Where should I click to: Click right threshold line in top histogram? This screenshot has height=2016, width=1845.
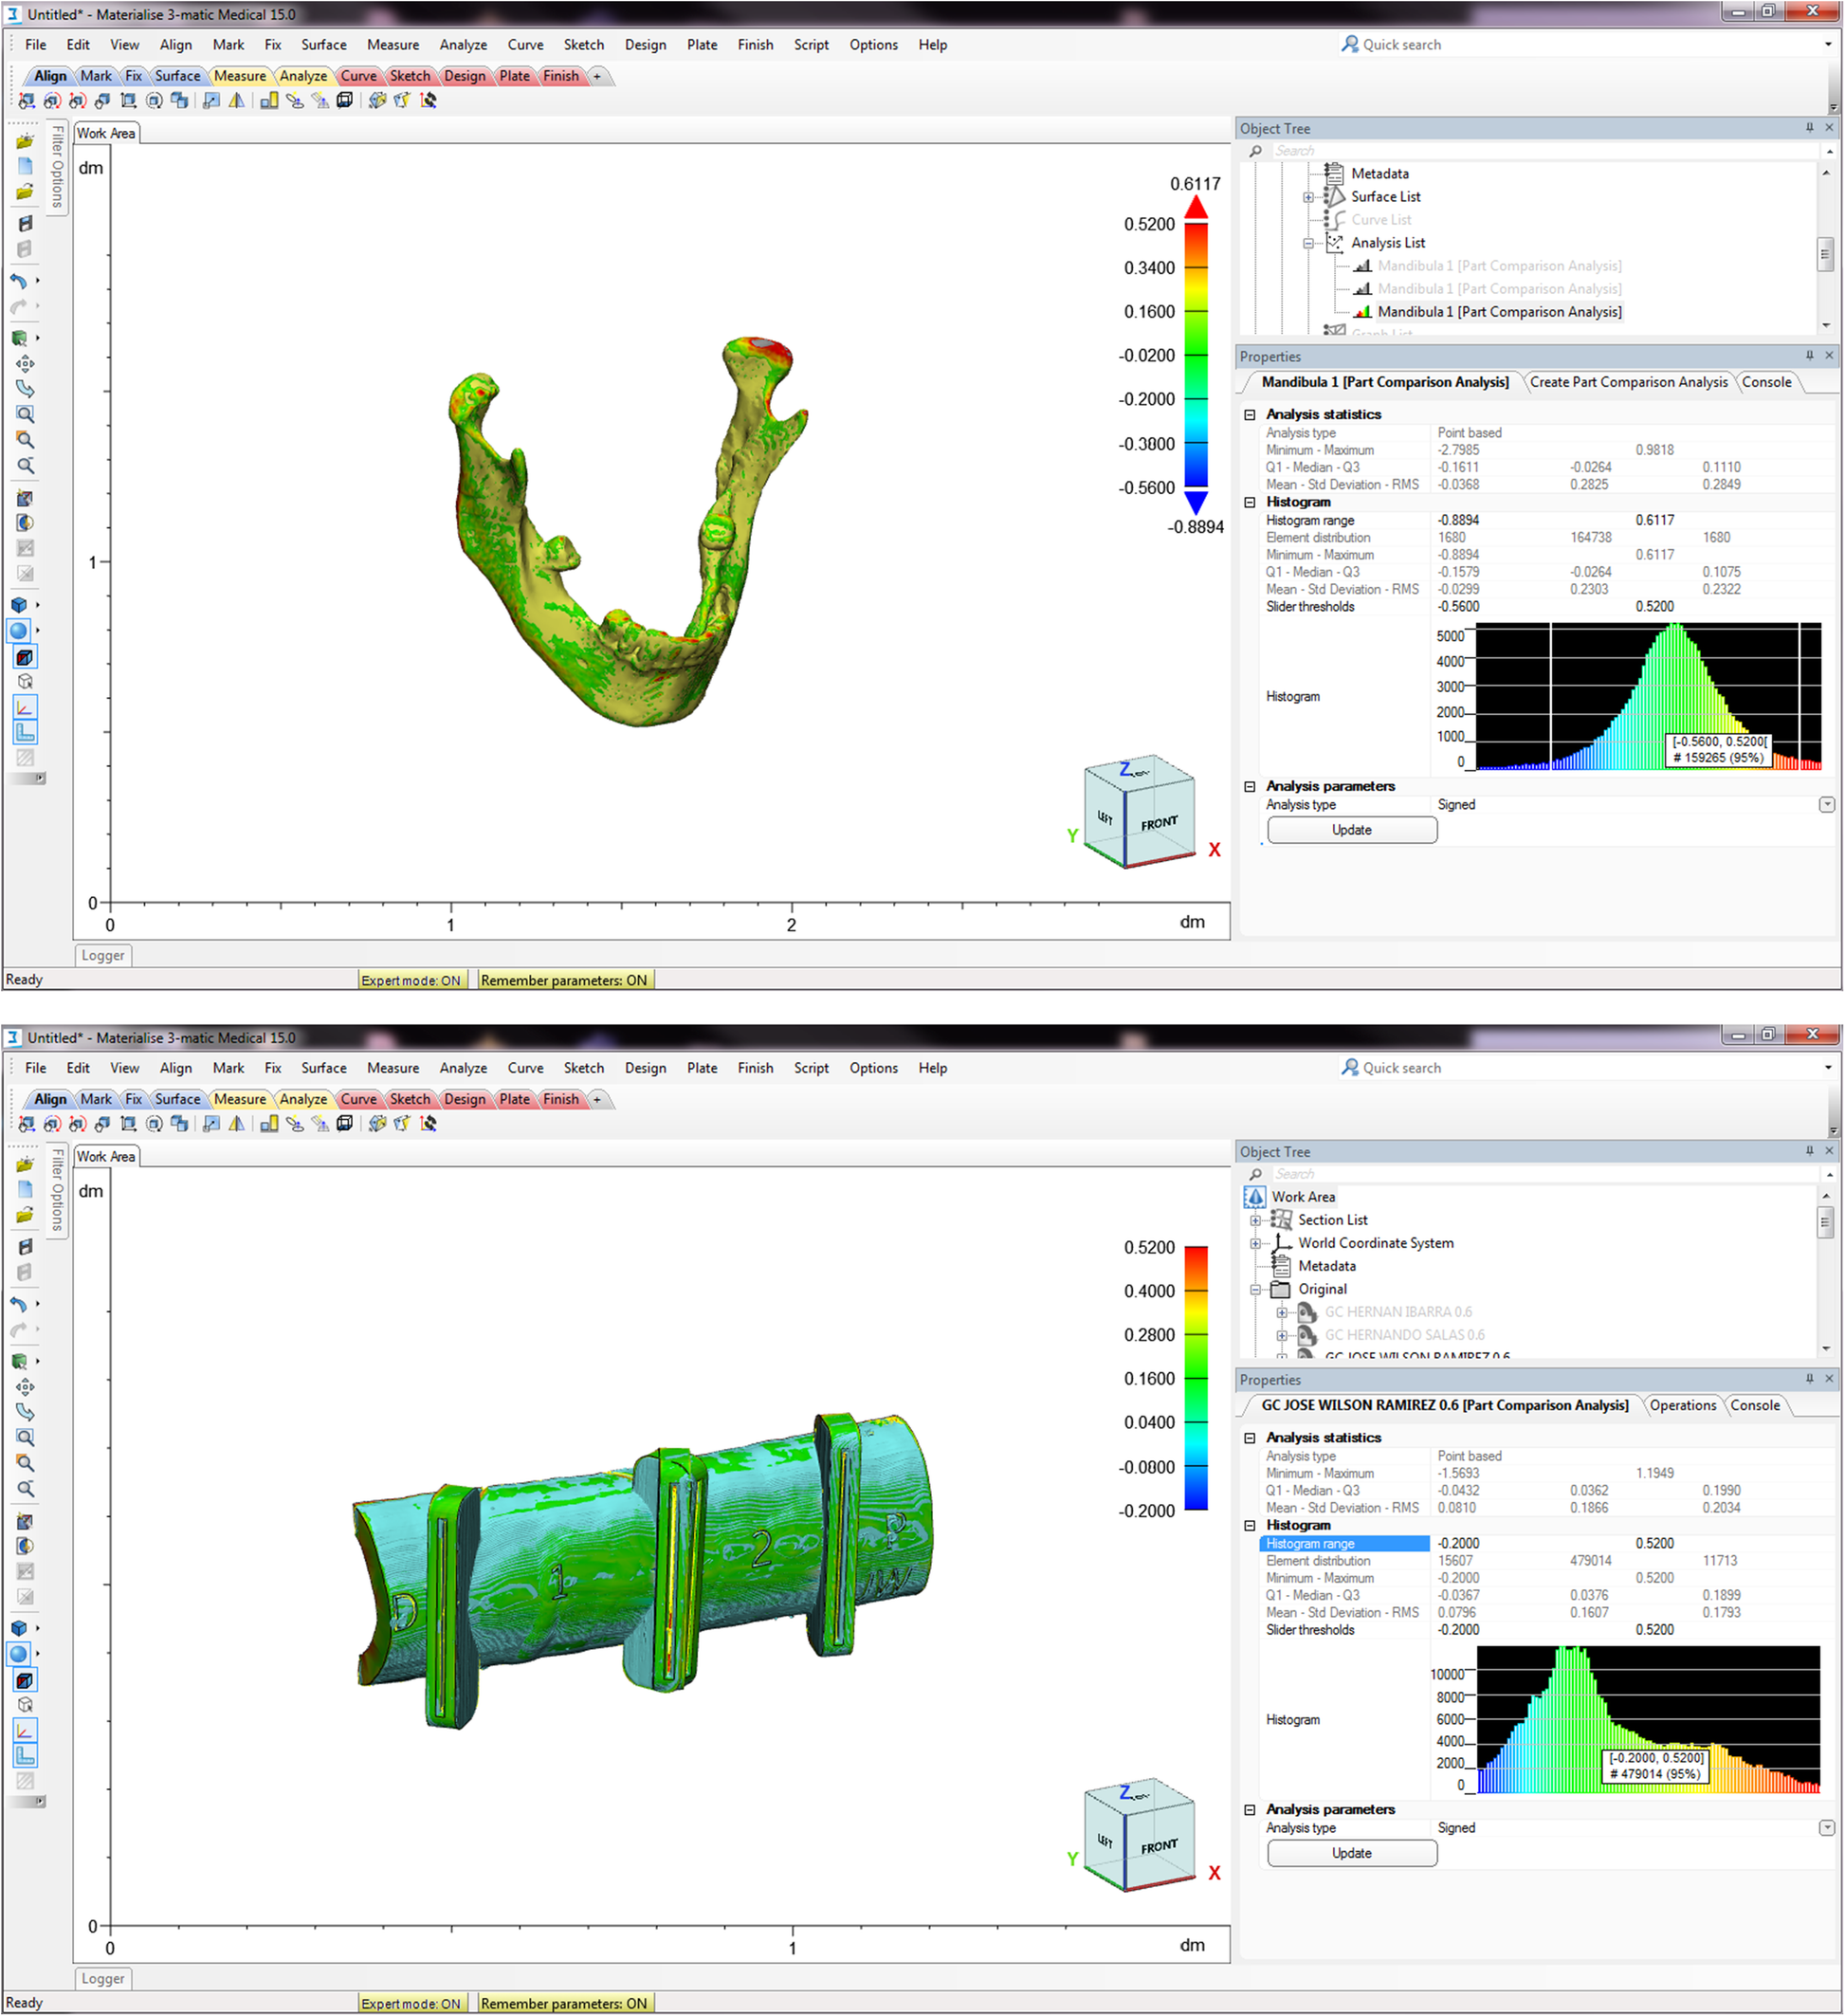point(1799,696)
